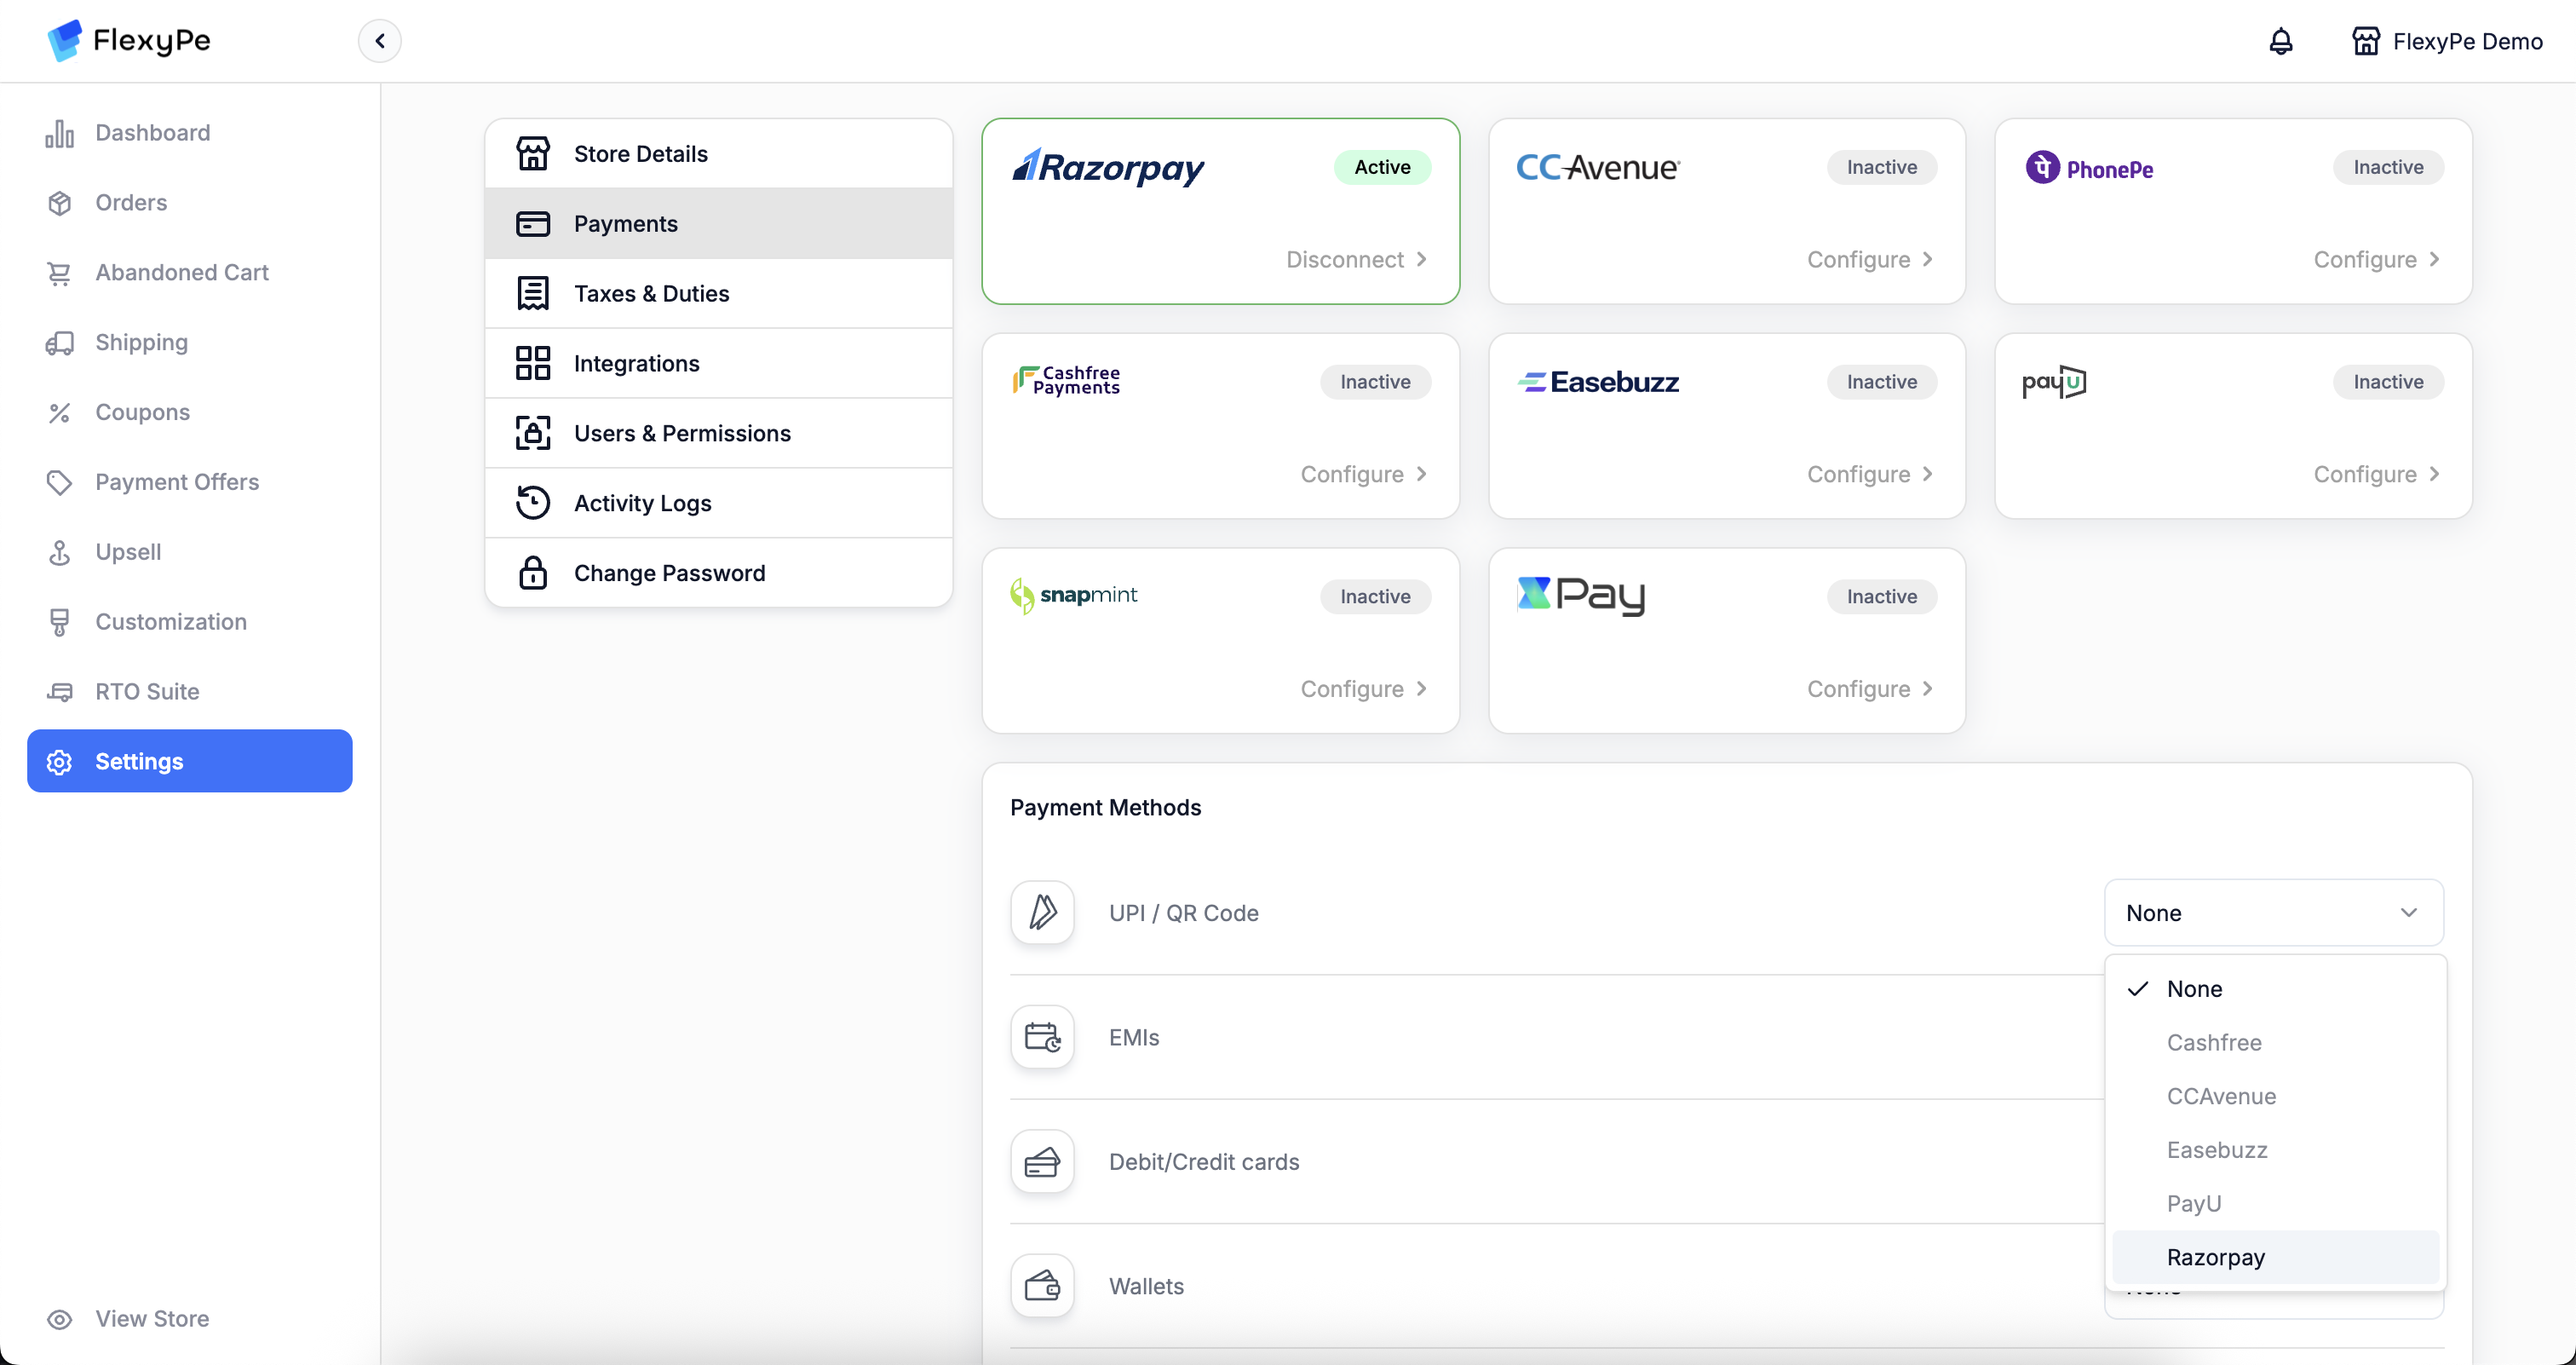Click the notification bell icon
Screen dimensions: 2576x1365
point(2280,41)
